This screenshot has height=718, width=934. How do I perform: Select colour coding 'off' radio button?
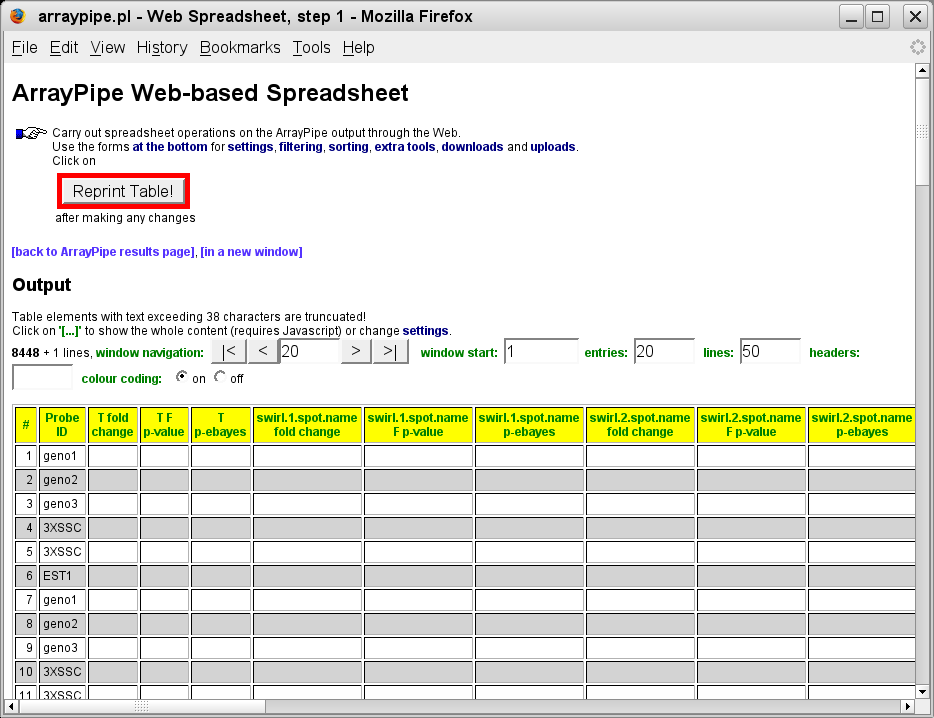tap(220, 376)
